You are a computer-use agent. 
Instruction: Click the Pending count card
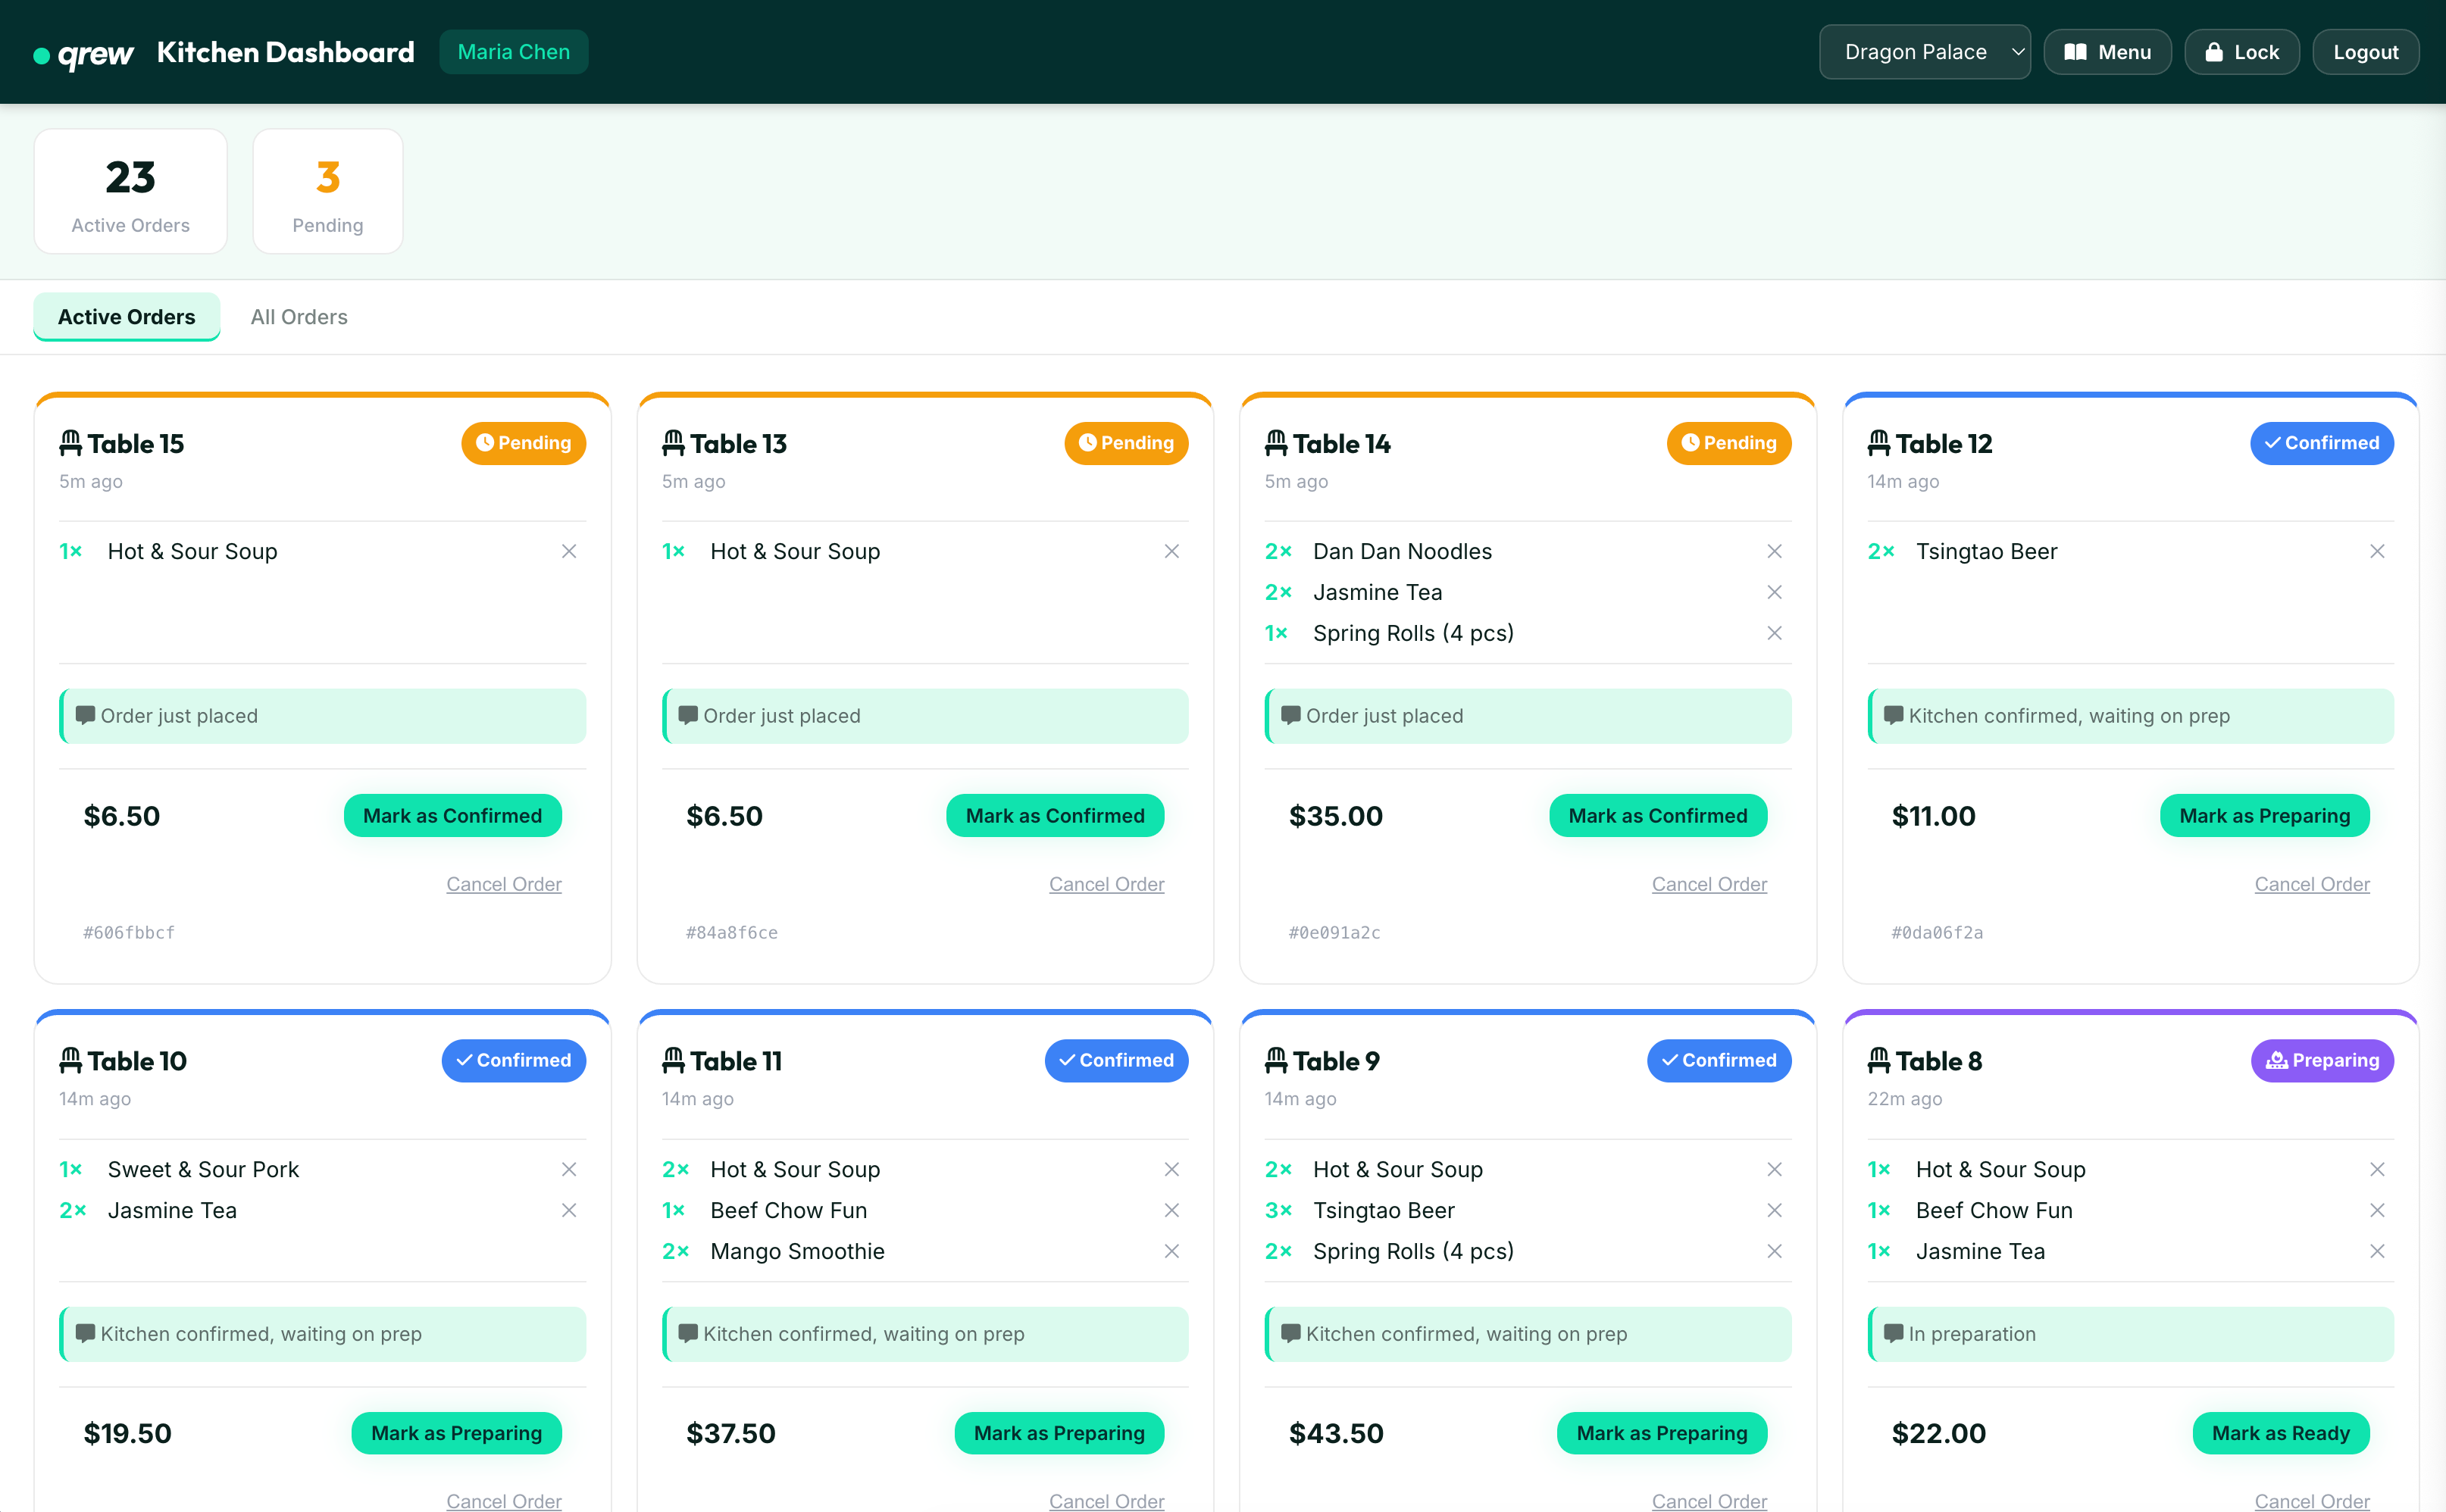(327, 191)
